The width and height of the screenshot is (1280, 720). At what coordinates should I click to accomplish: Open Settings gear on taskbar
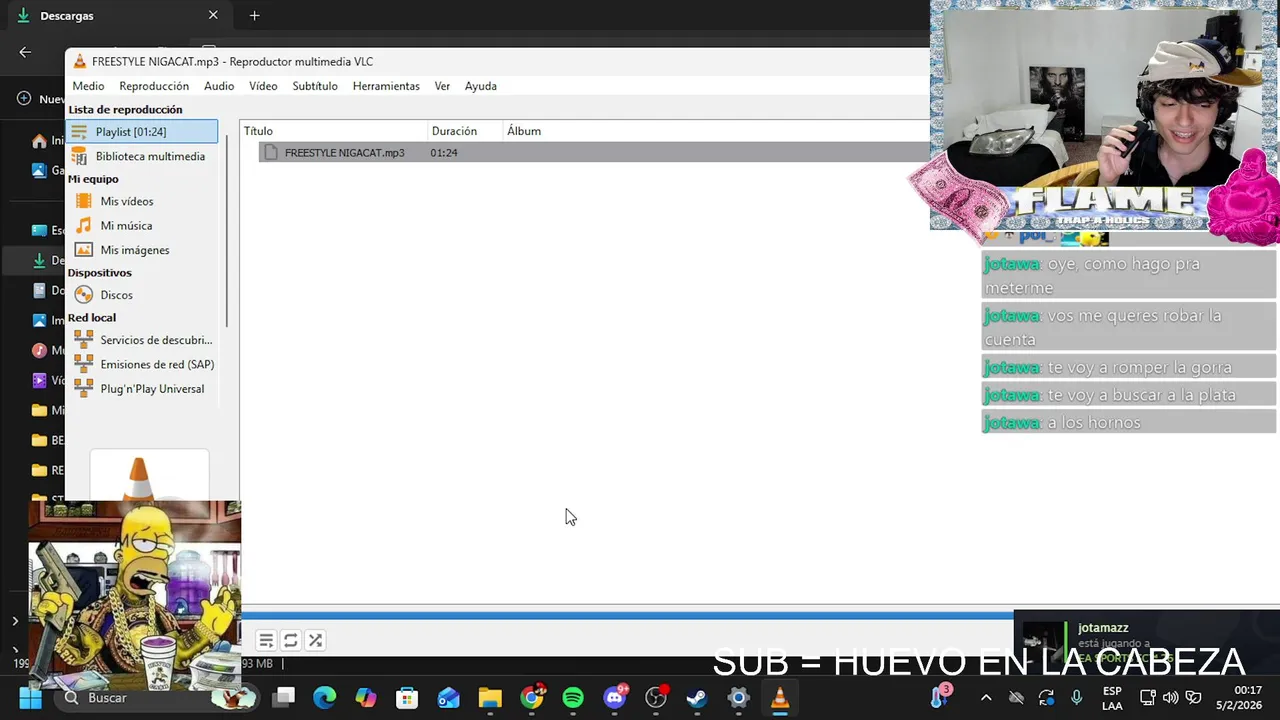pyautogui.click(x=738, y=698)
